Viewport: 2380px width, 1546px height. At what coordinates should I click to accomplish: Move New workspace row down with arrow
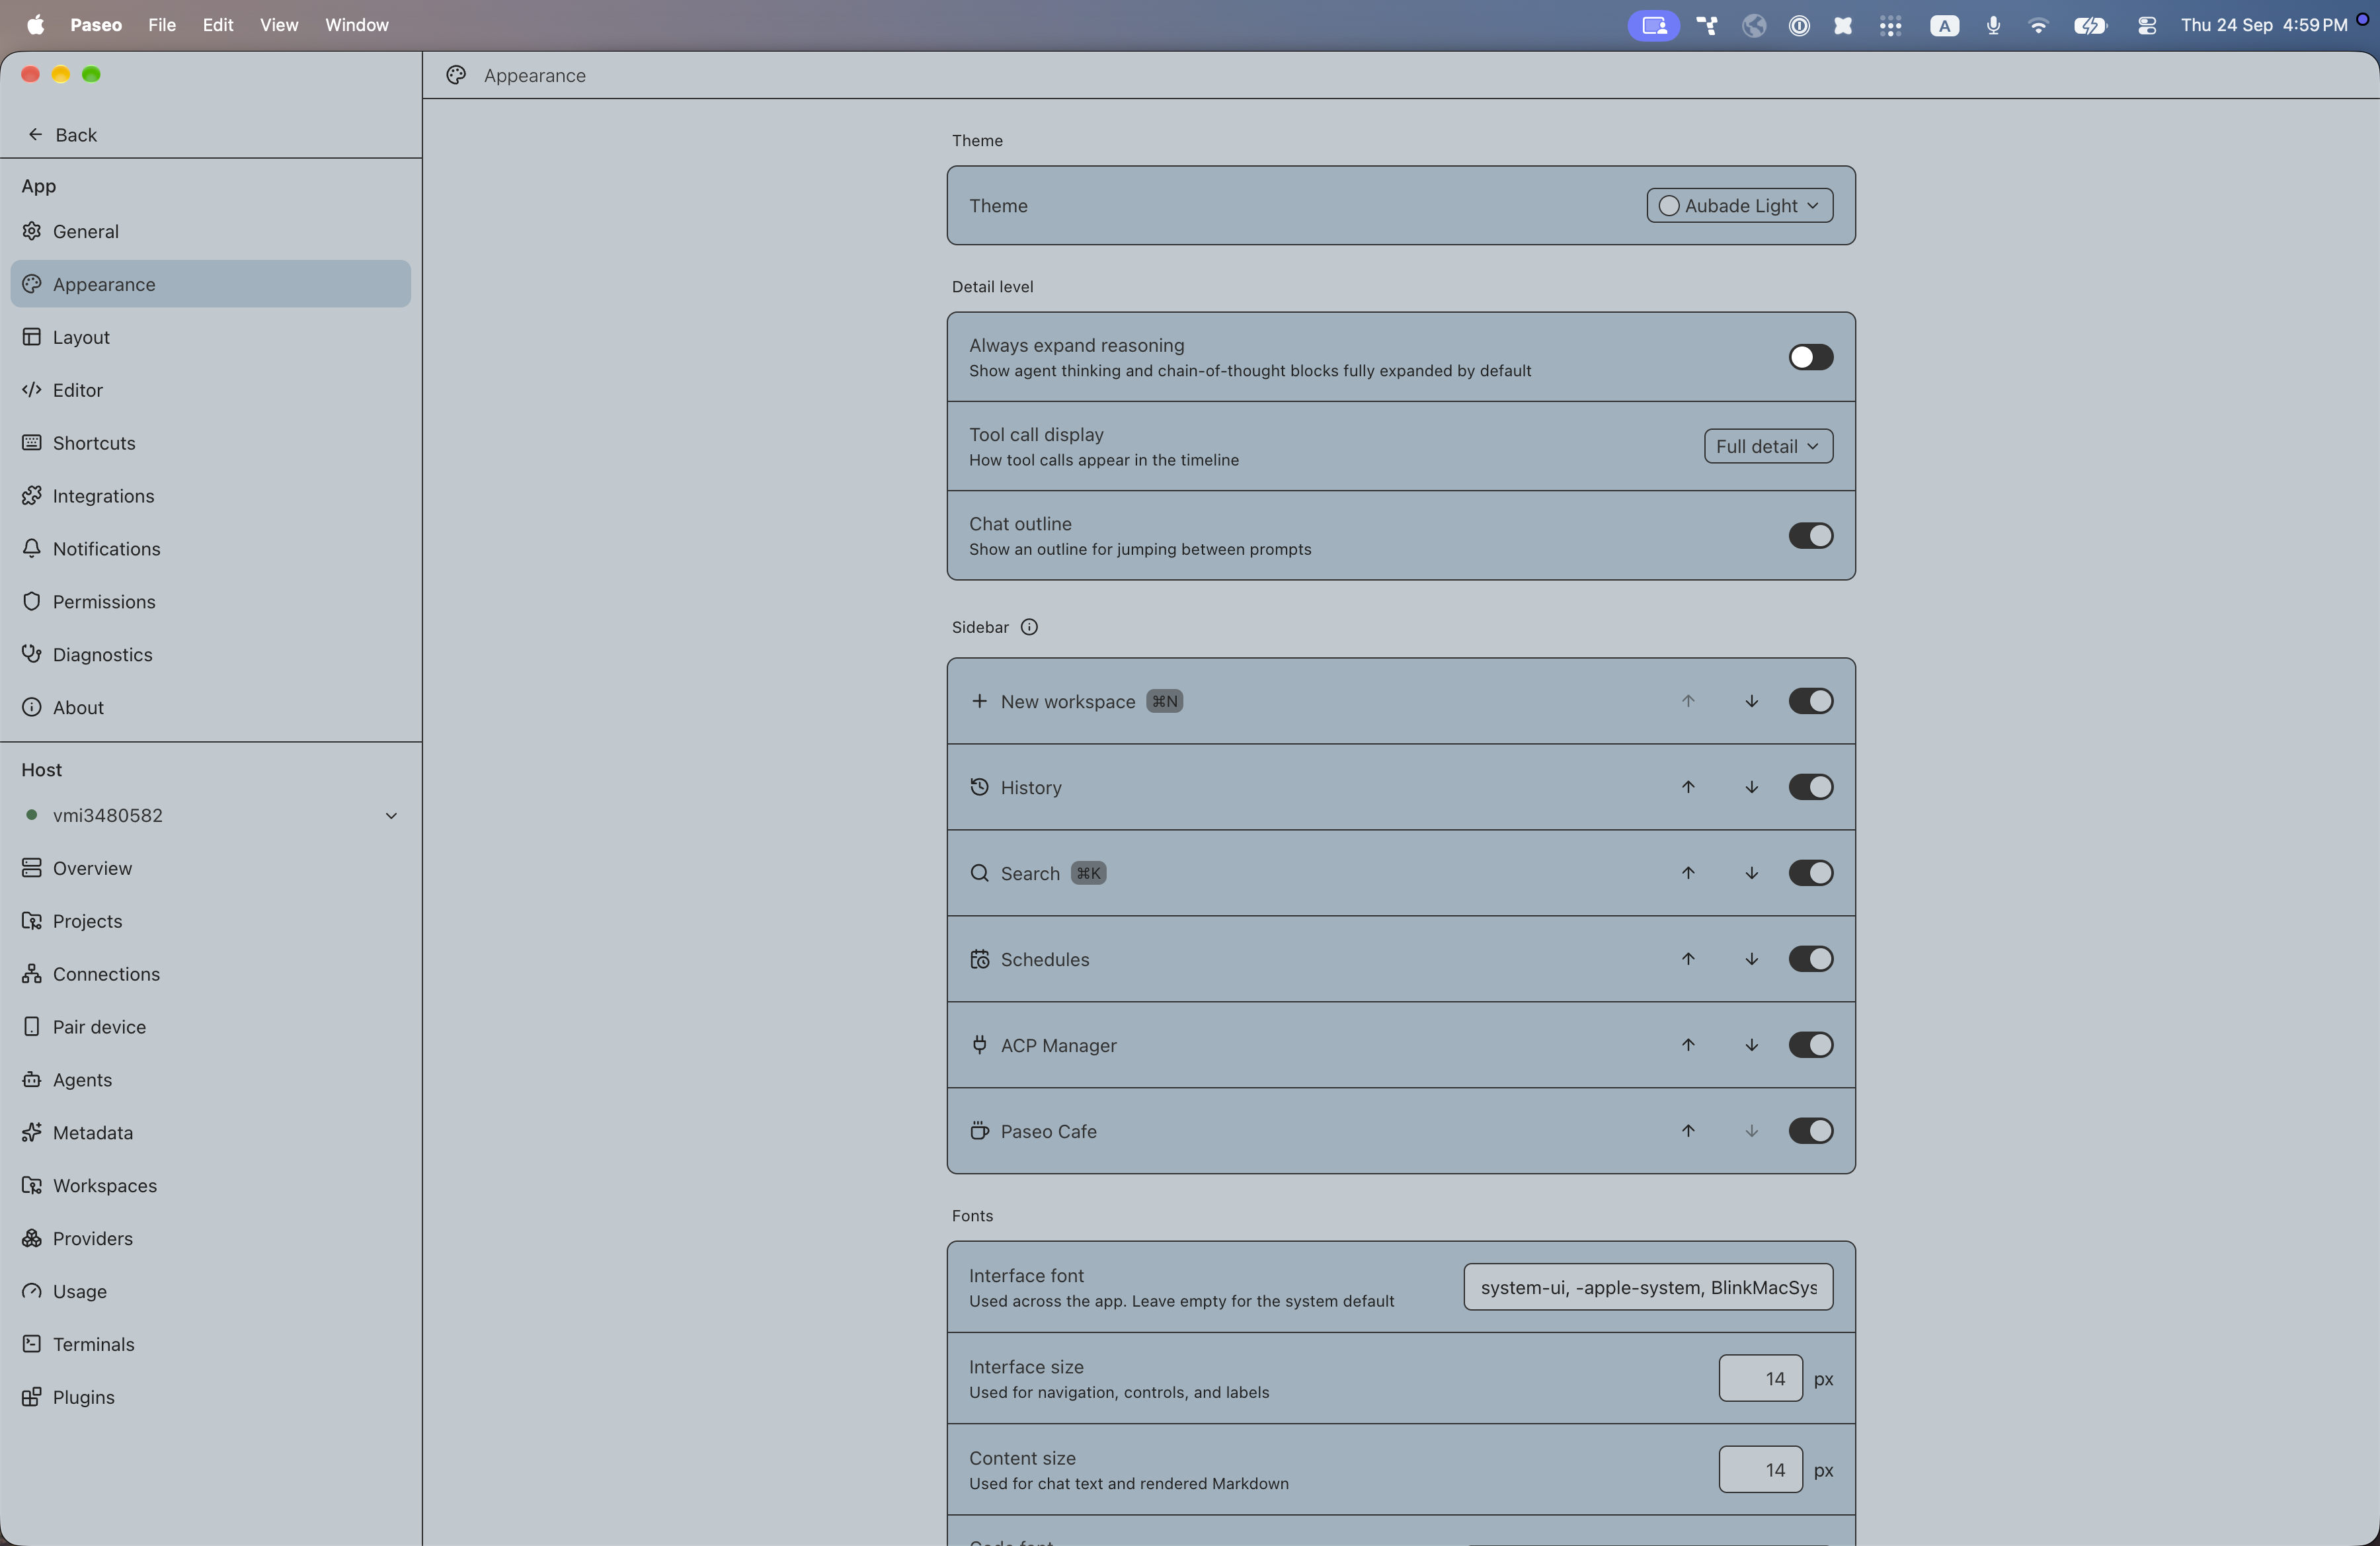1751,701
